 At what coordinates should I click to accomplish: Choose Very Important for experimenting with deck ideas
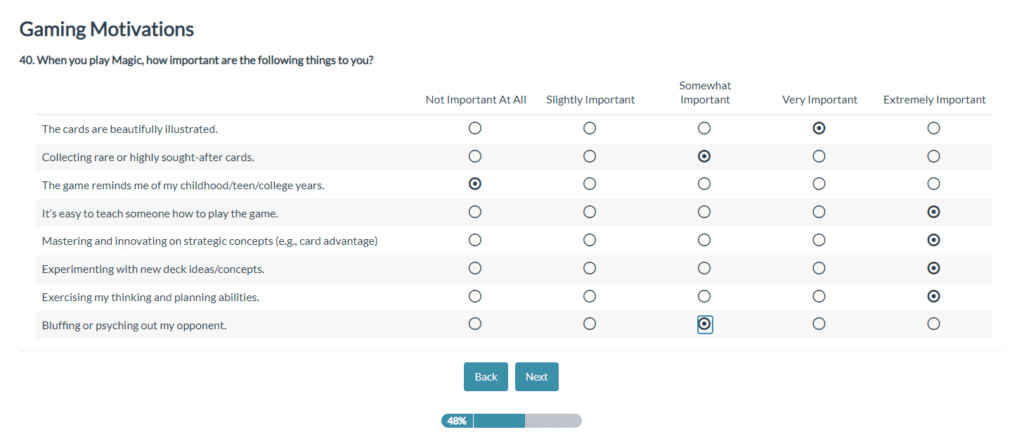point(819,268)
